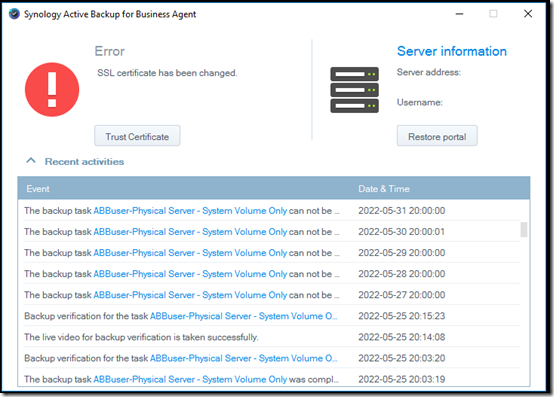Open completed task link at 2022-05-25 20:03:19
The width and height of the screenshot is (554, 397).
click(190, 379)
